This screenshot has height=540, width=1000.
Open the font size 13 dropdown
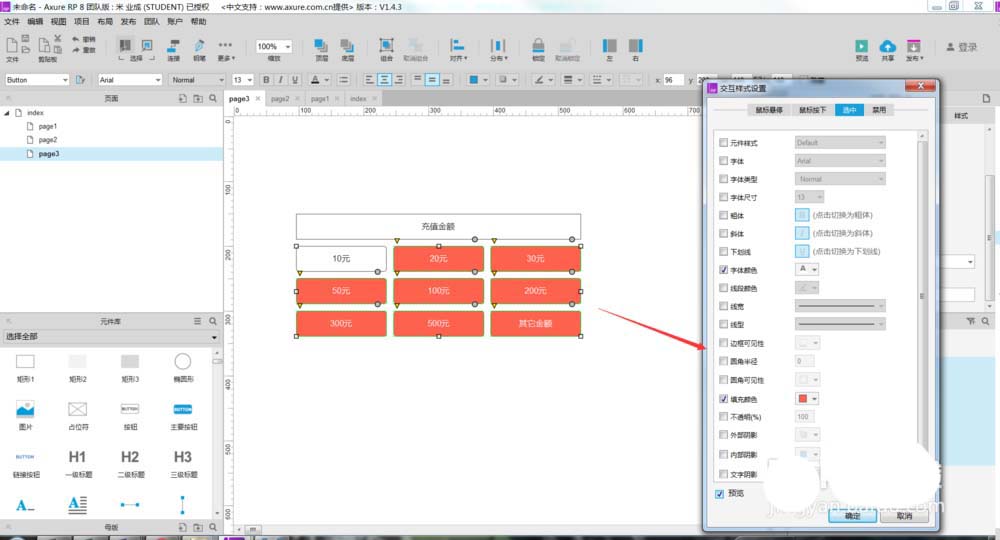click(243, 80)
